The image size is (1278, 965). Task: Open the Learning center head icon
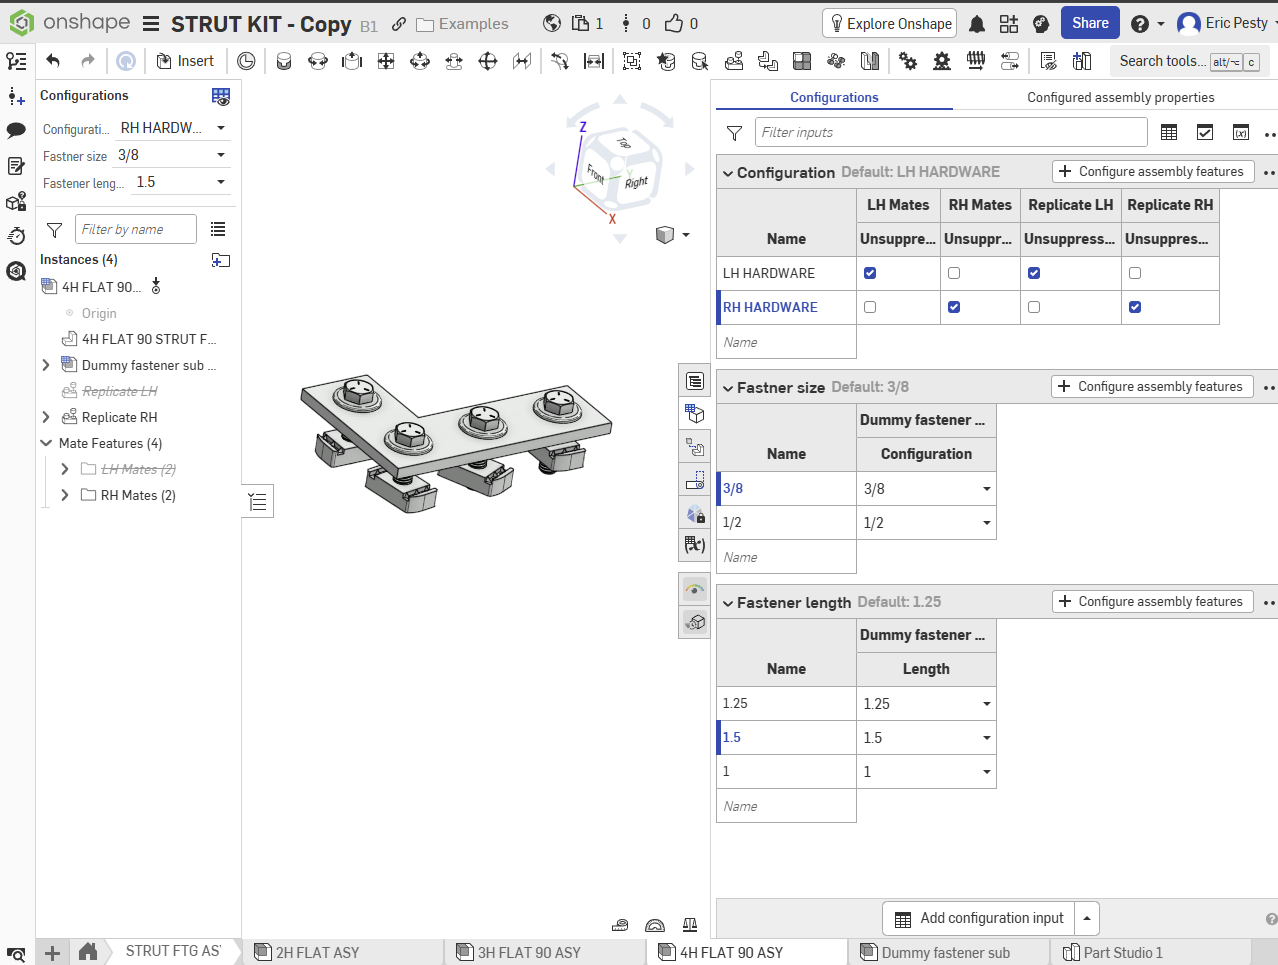(1041, 24)
